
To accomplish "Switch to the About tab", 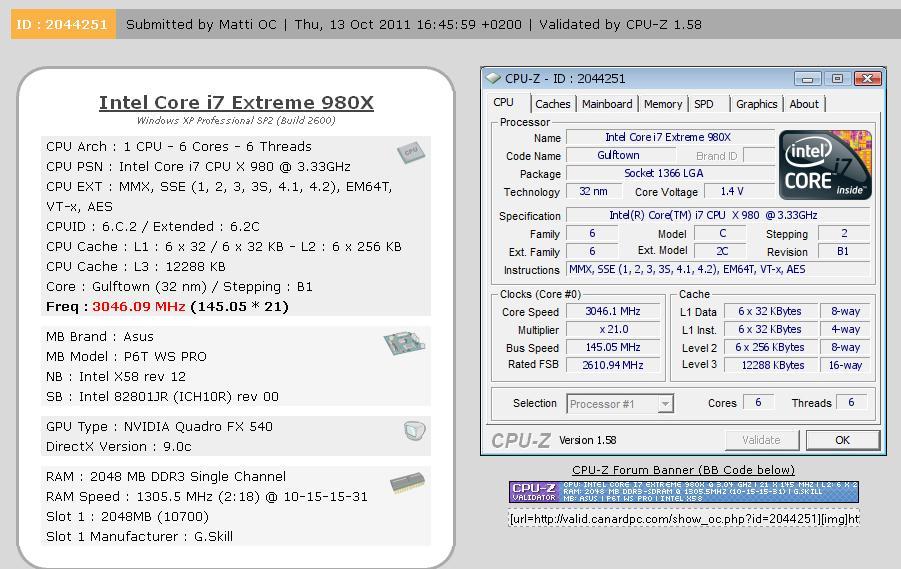I will (x=804, y=104).
